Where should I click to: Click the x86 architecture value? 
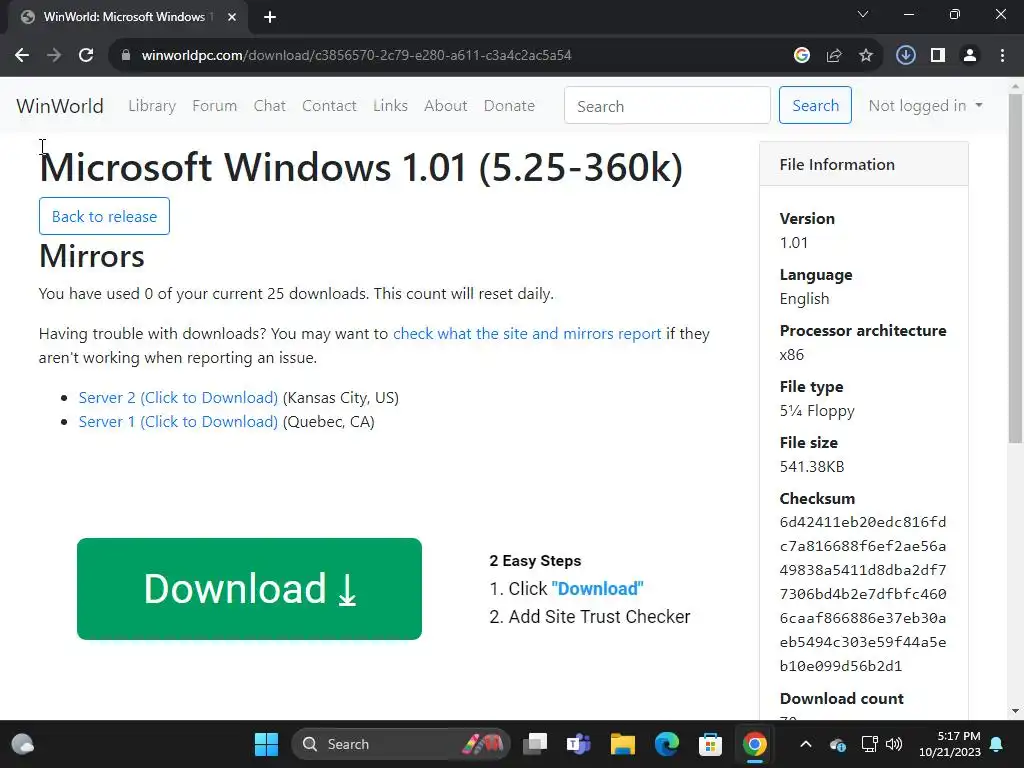(x=792, y=355)
